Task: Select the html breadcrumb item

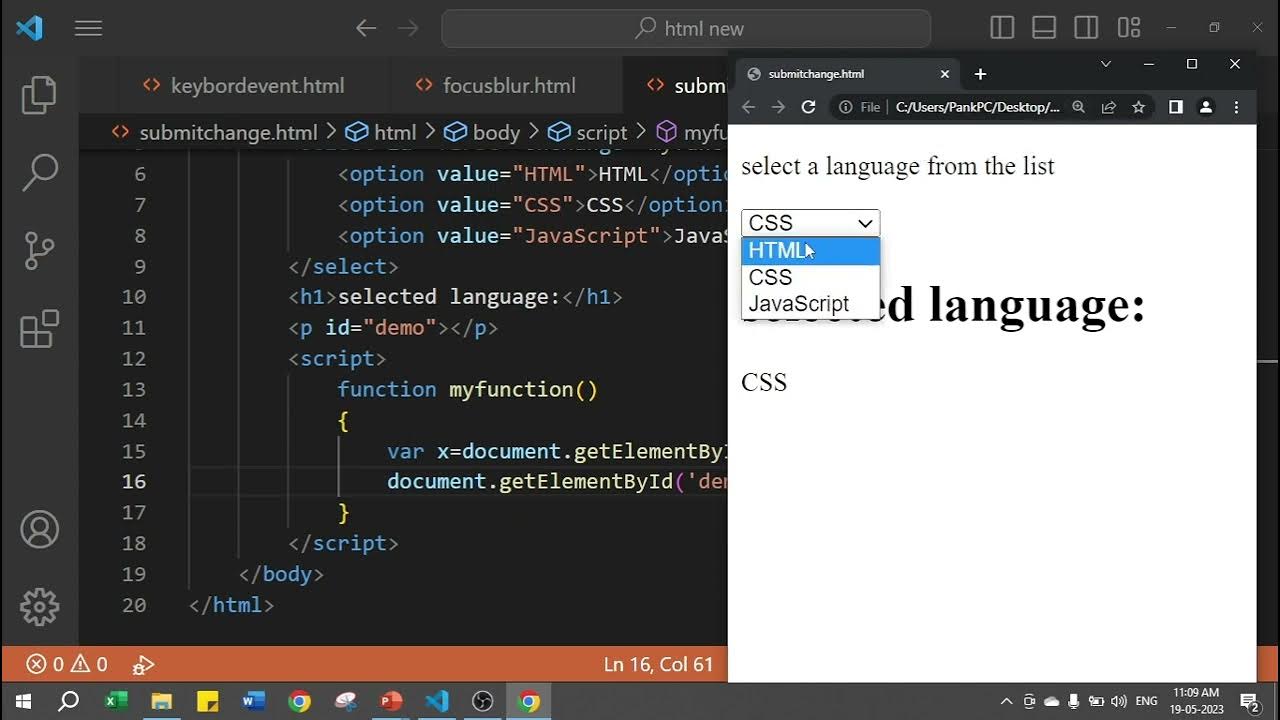Action: 380,132
